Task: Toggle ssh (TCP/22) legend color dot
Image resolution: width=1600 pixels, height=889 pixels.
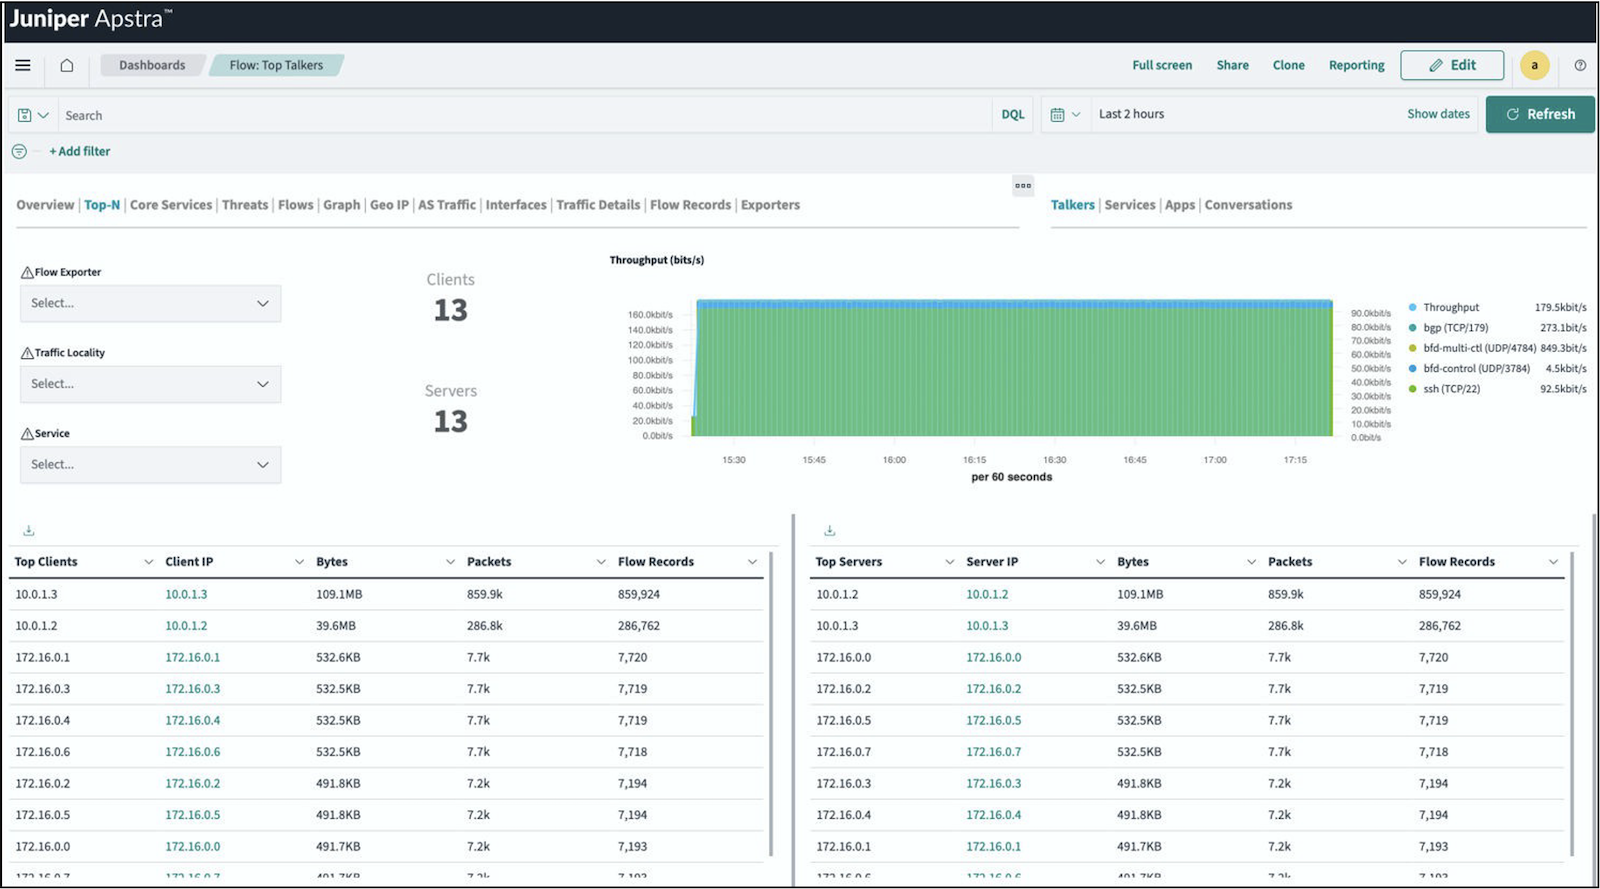Action: 1412,389
